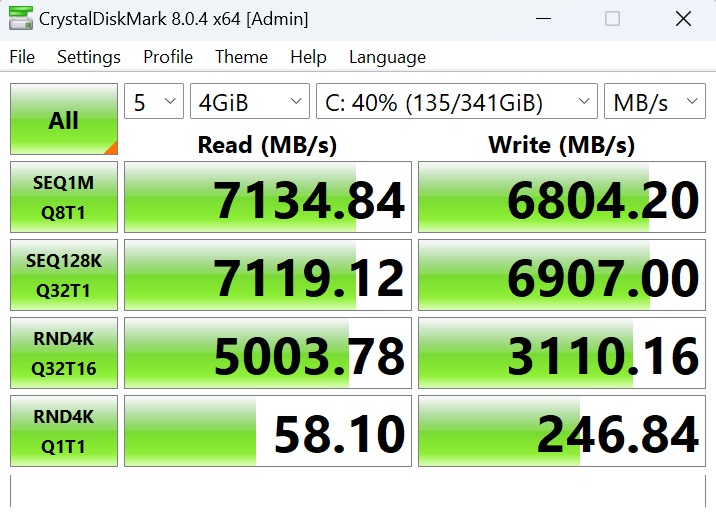Open the drive selector showing C: 40%
The width and height of the screenshot is (716, 517).
(456, 102)
